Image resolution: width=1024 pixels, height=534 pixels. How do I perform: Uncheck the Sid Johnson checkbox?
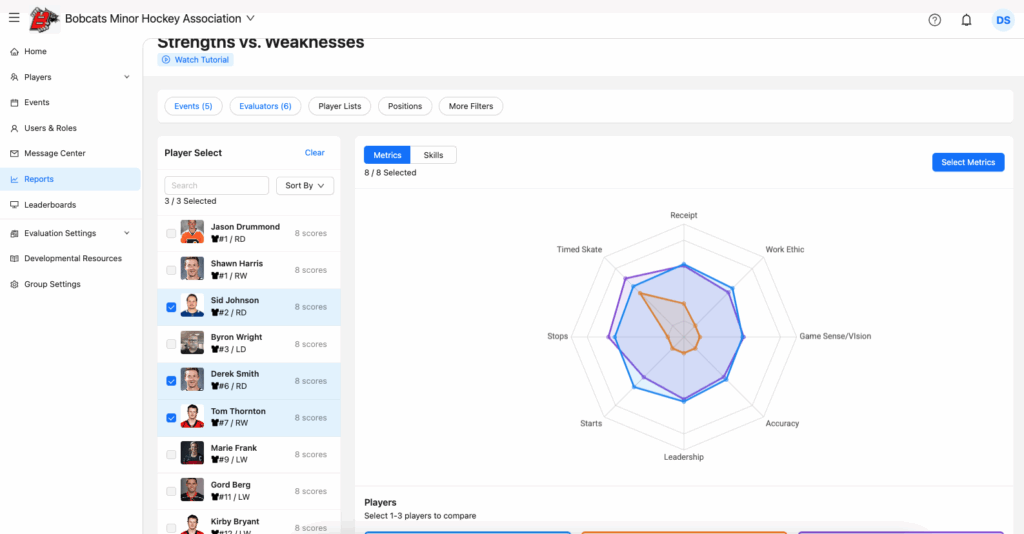pos(171,307)
